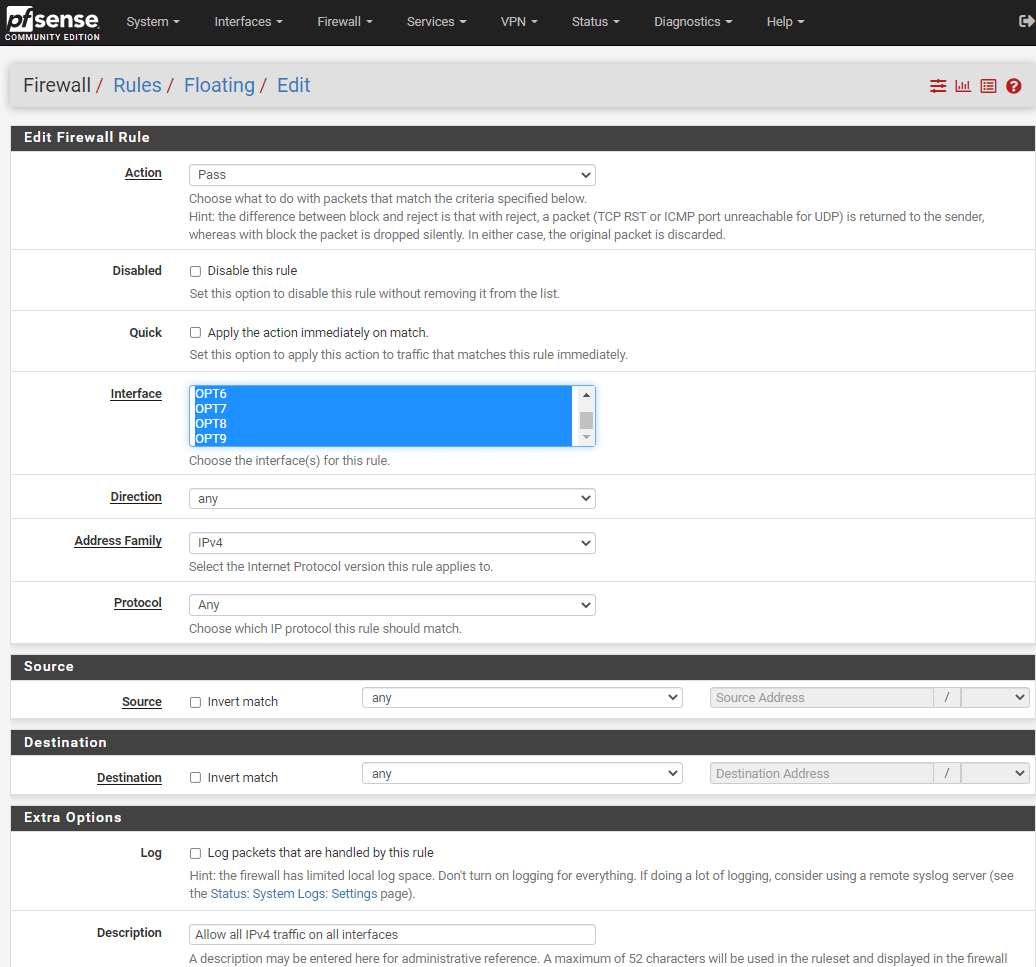
Task: Open the states summary bar chart icon
Action: [963, 86]
